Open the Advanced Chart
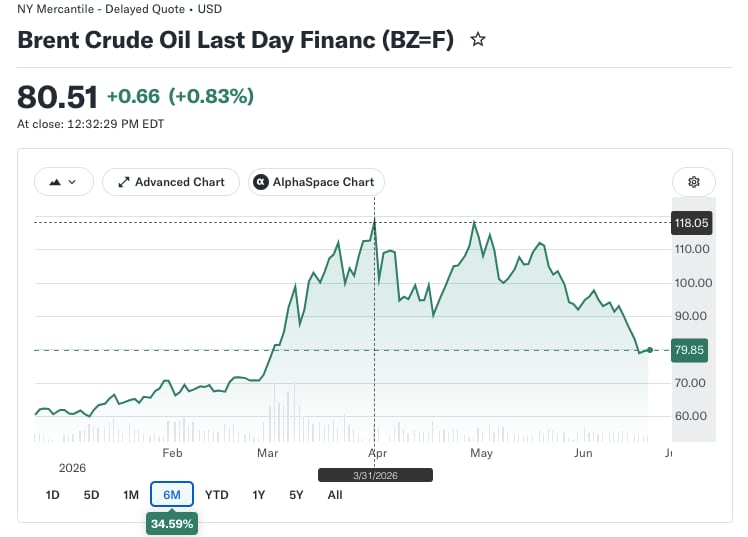Screen dimensions: 748x537 (x=171, y=182)
